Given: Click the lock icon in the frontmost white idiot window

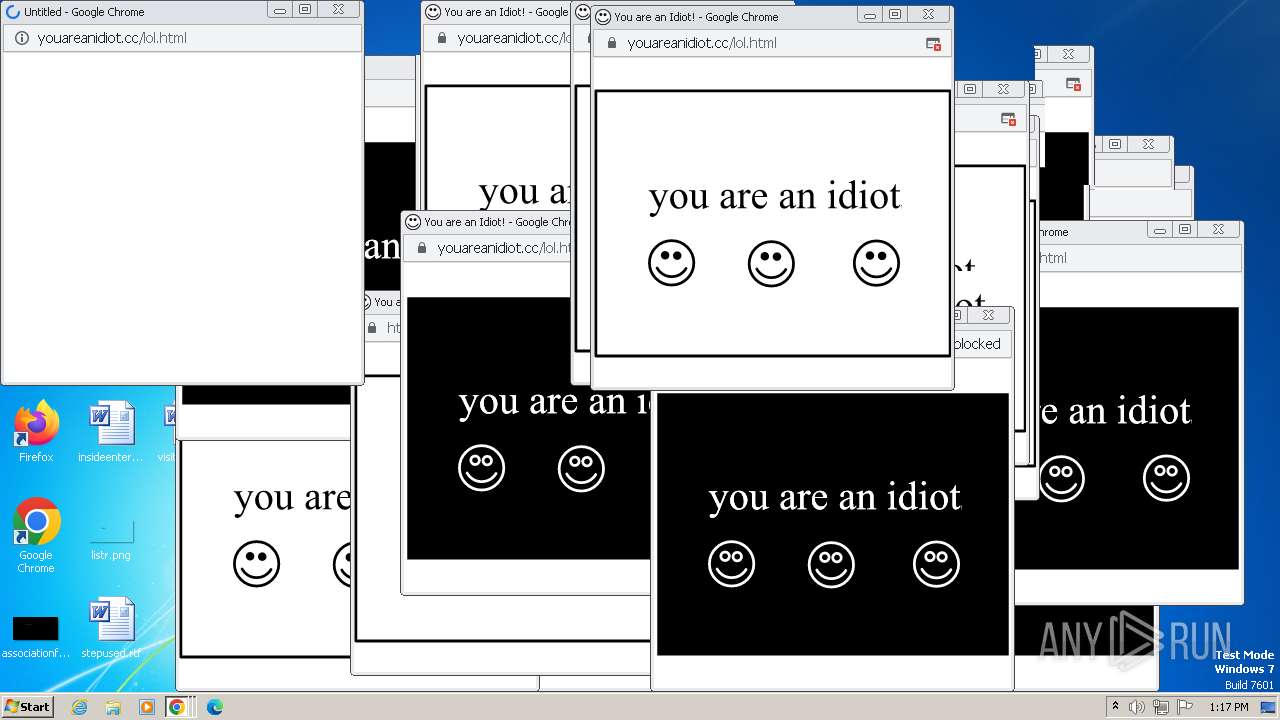Looking at the screenshot, I should tap(612, 43).
